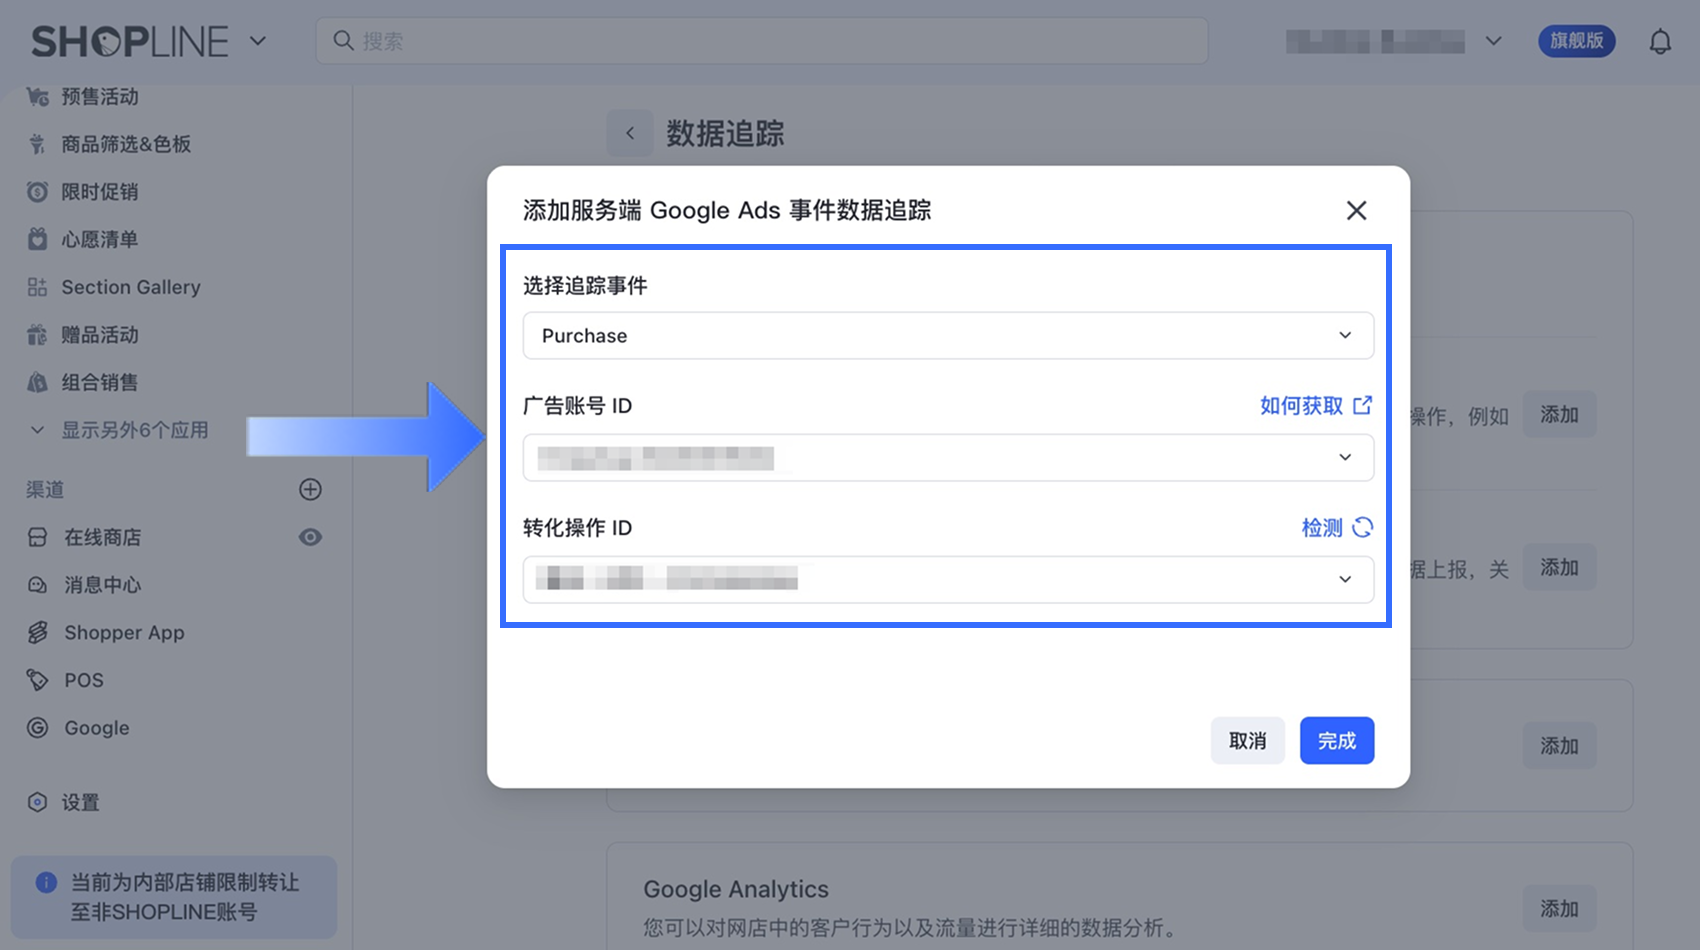Open POS channel in the sidebar
Image resolution: width=1700 pixels, height=950 pixels.
click(84, 680)
